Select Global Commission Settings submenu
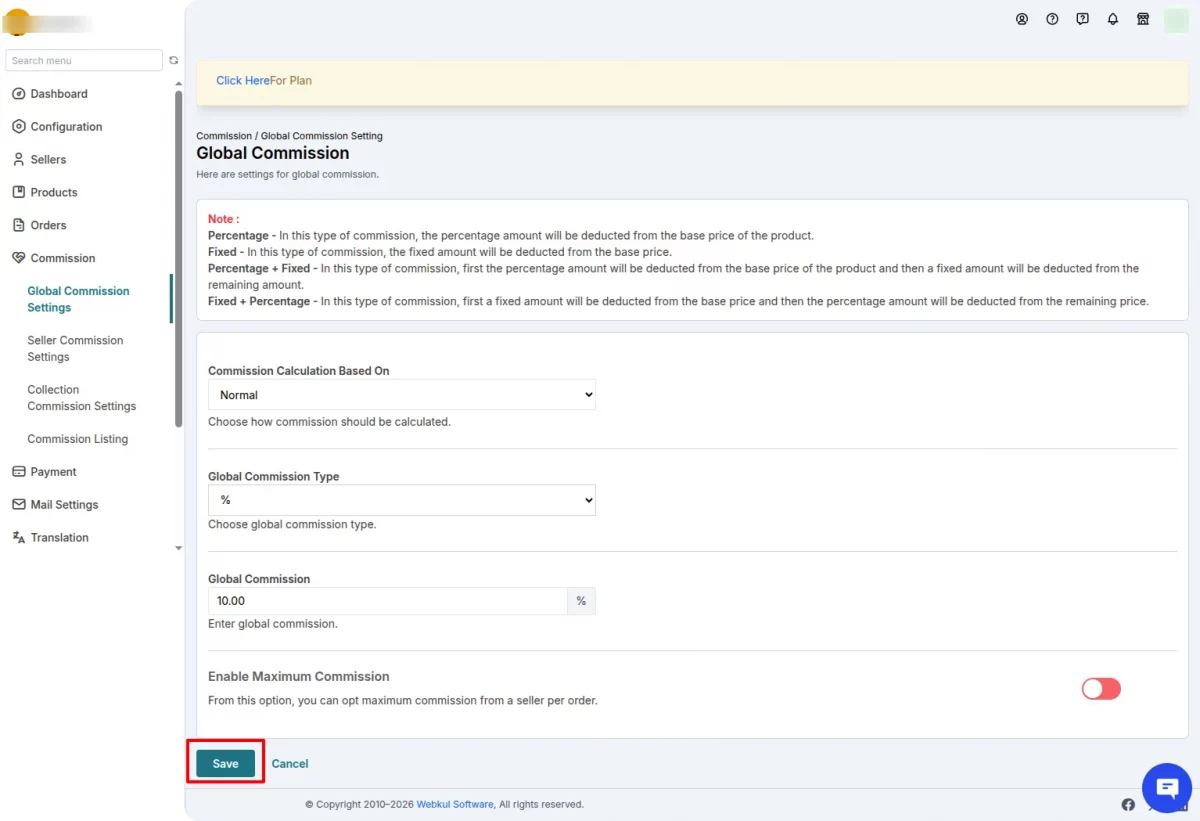 click(78, 299)
